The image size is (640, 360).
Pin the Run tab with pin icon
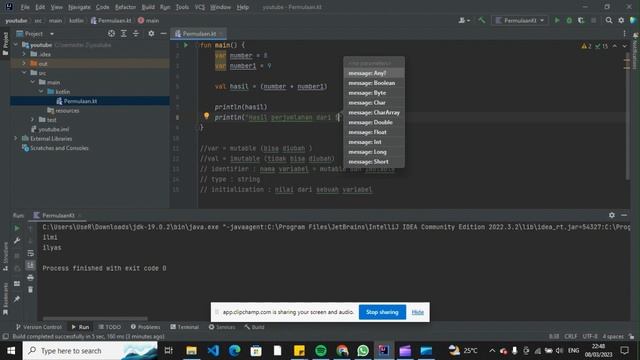17,299
